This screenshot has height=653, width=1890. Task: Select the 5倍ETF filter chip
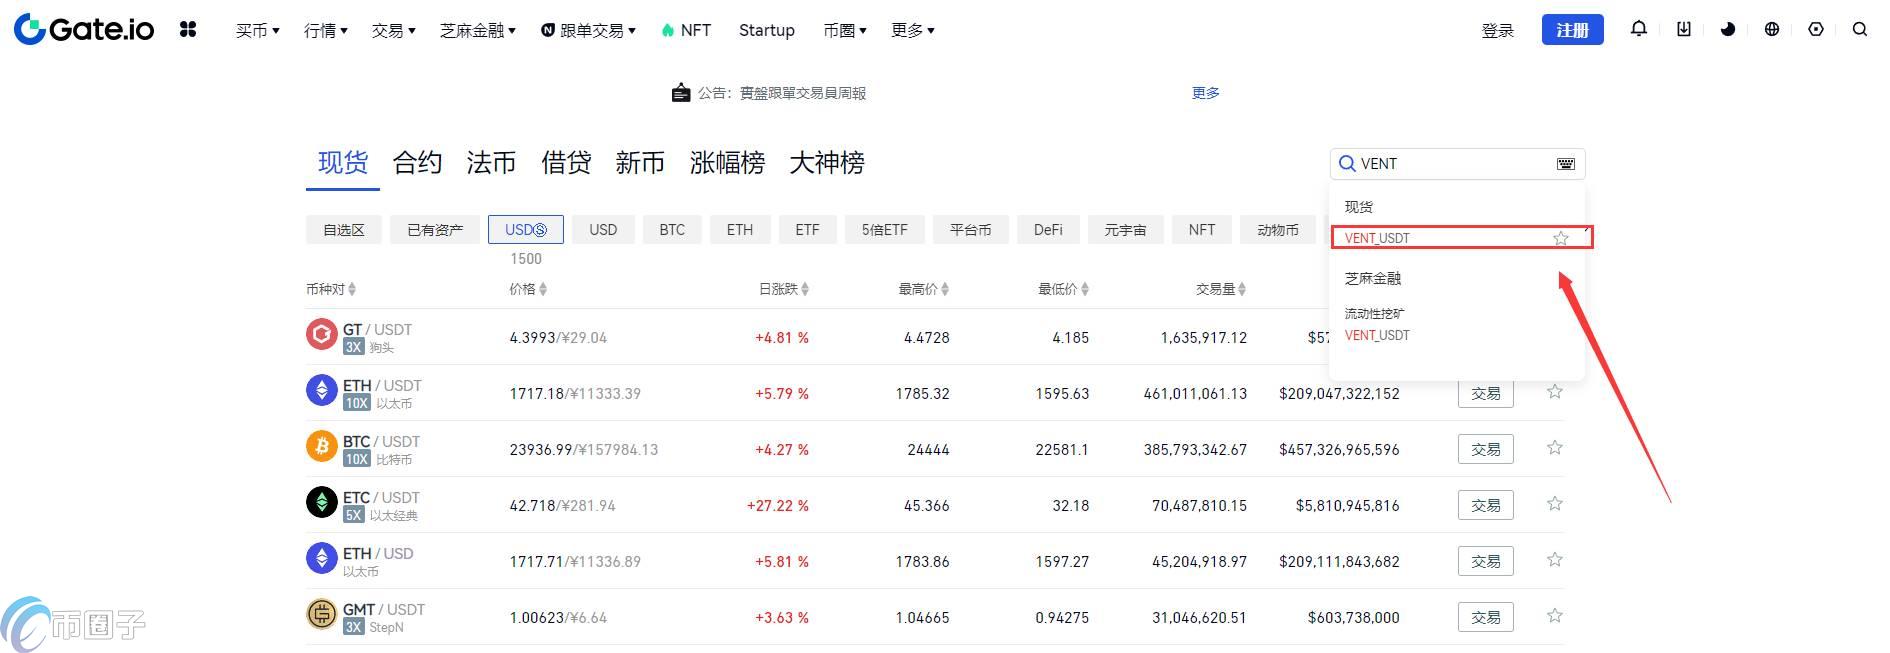click(x=885, y=230)
